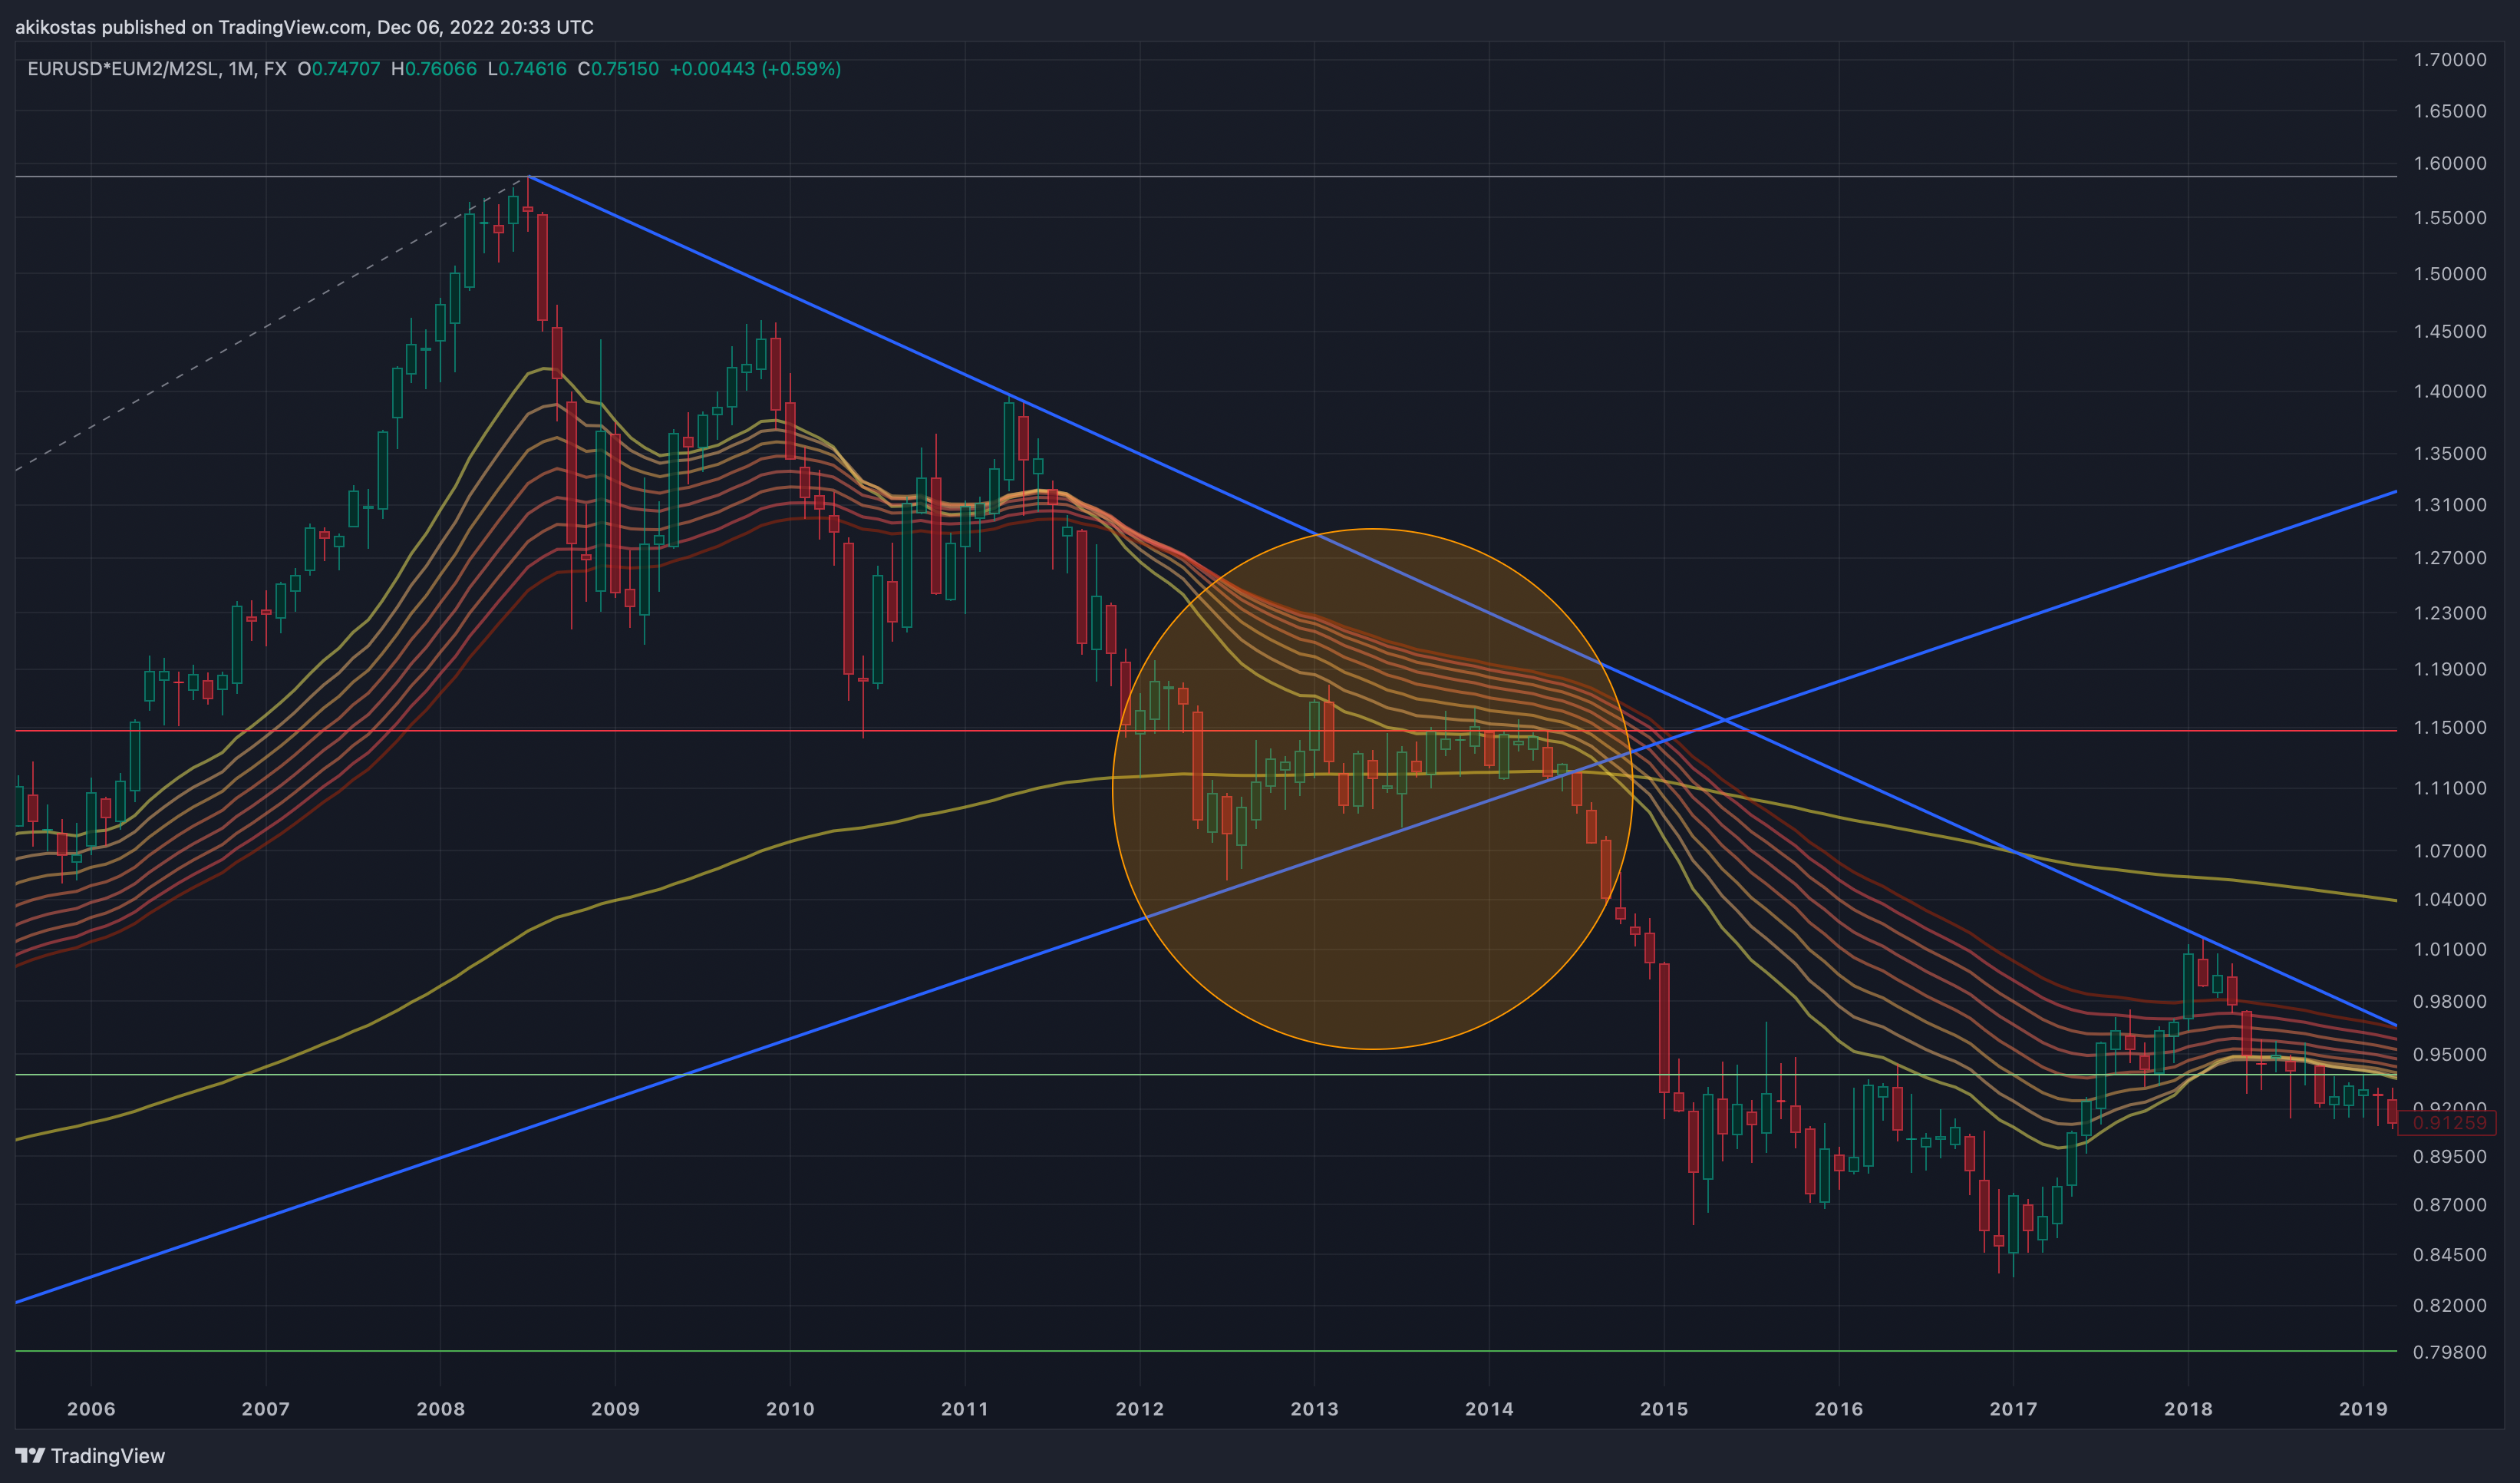Click the 0.84500 price axis label
Screen dimensions: 2520x1483
tap(2450, 1255)
